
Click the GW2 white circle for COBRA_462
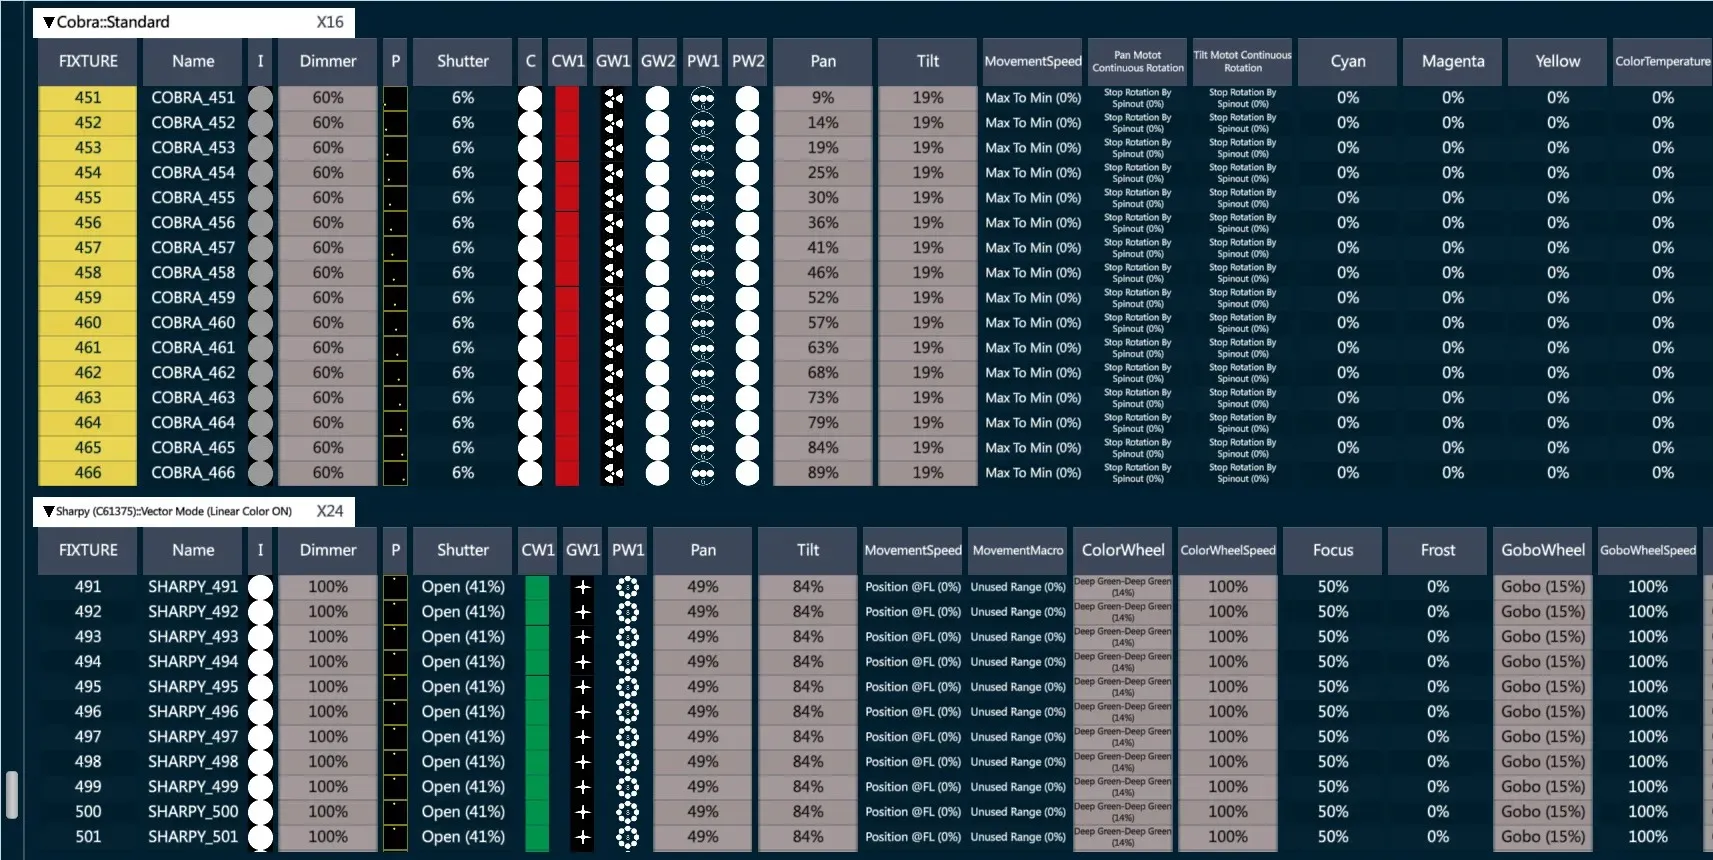(657, 373)
